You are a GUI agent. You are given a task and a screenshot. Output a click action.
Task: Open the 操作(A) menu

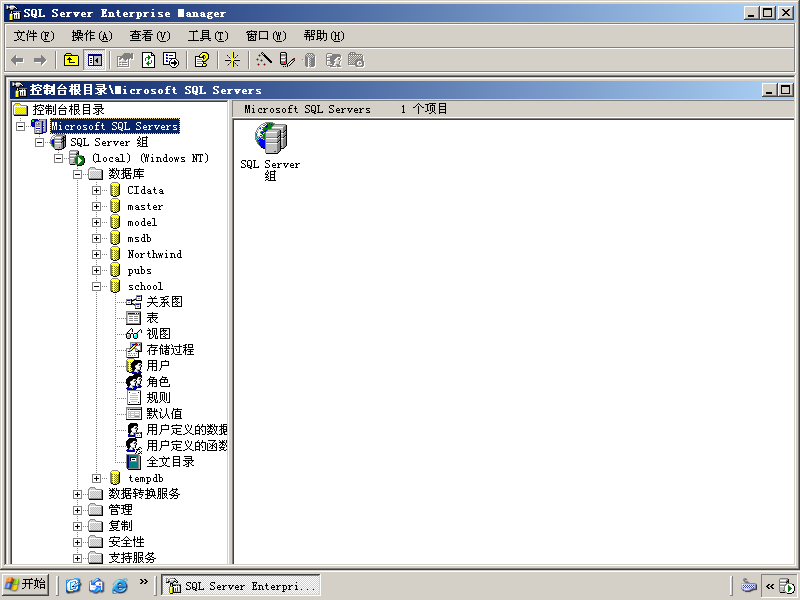92,36
